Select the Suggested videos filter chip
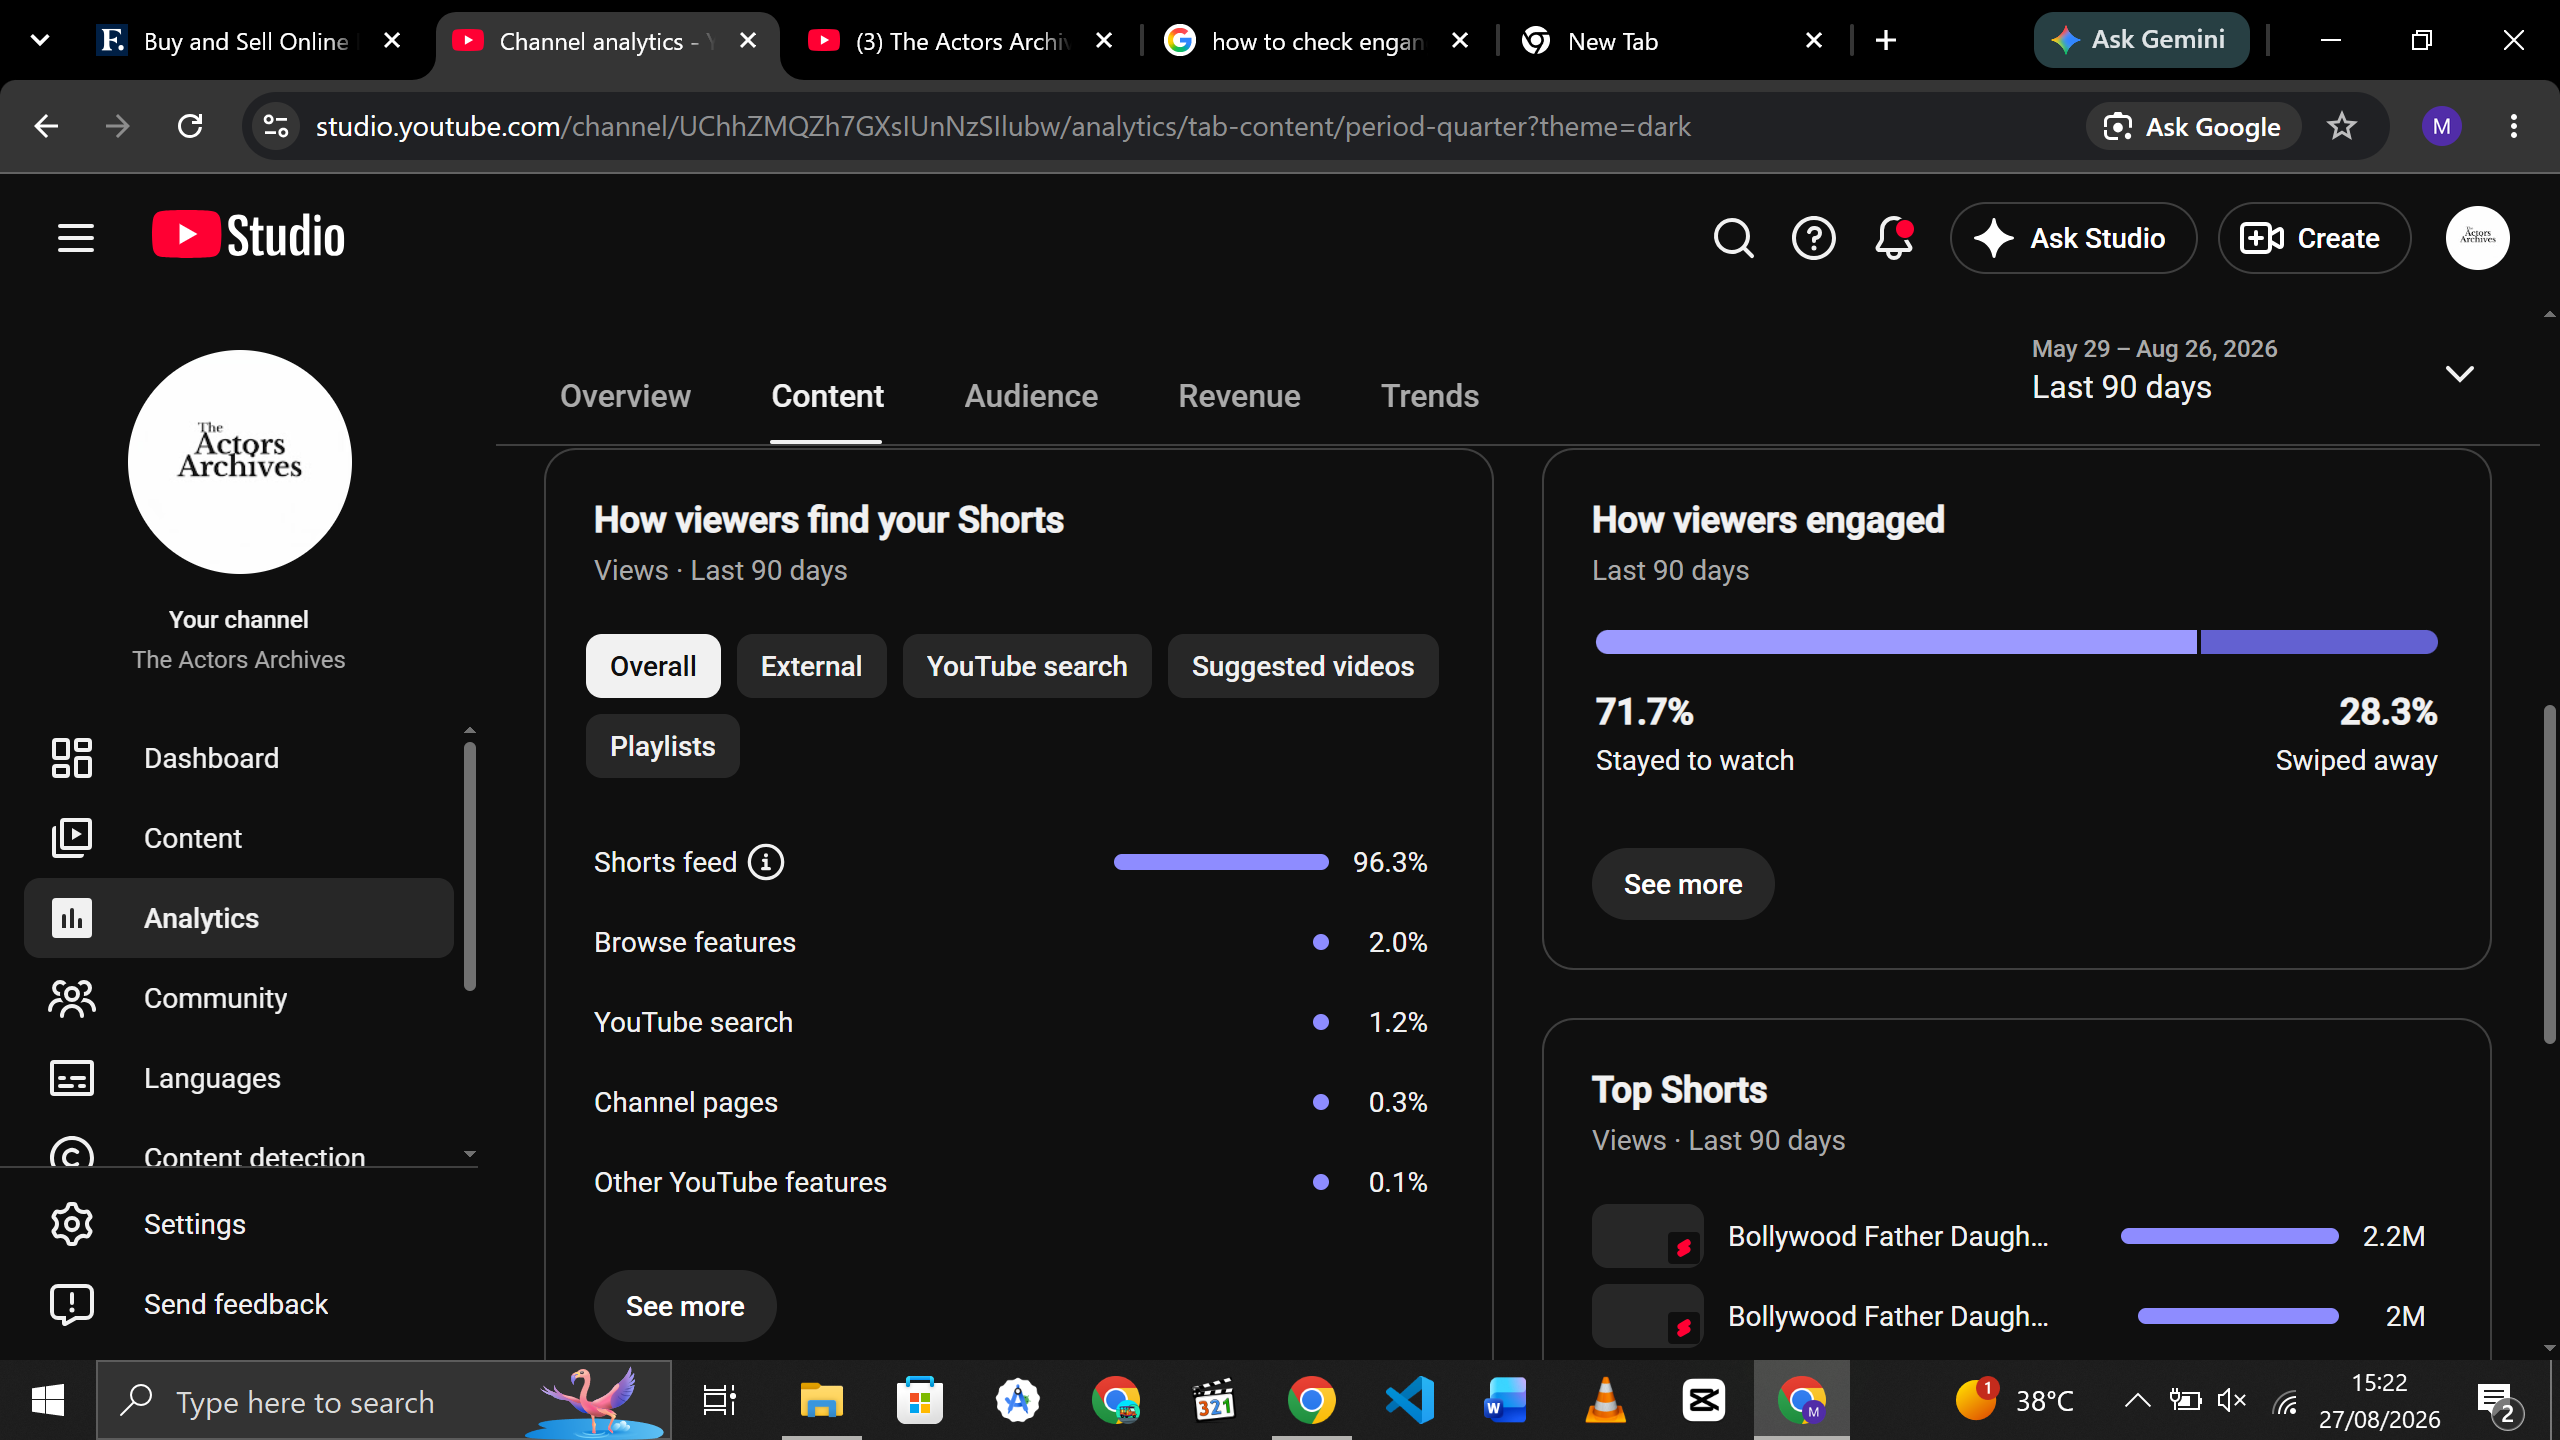Image resolution: width=2560 pixels, height=1440 pixels. (1303, 666)
